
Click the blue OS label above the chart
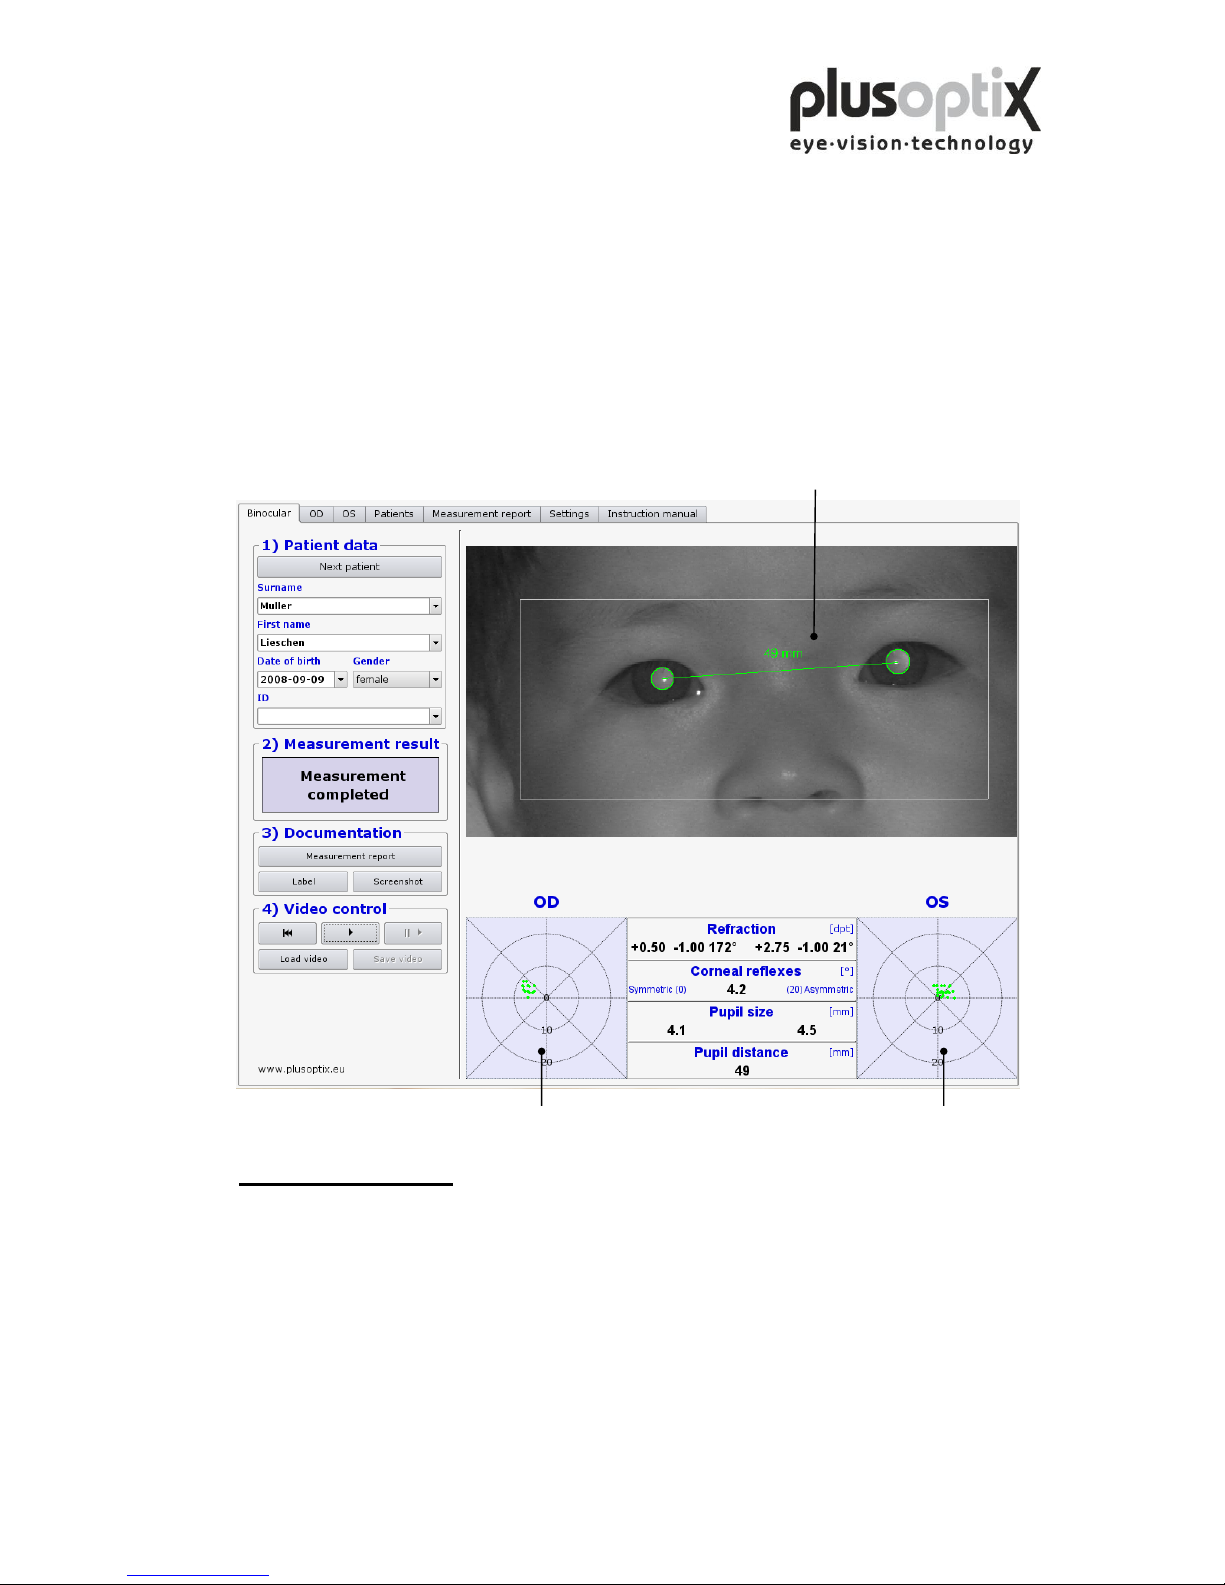pyautogui.click(x=937, y=902)
